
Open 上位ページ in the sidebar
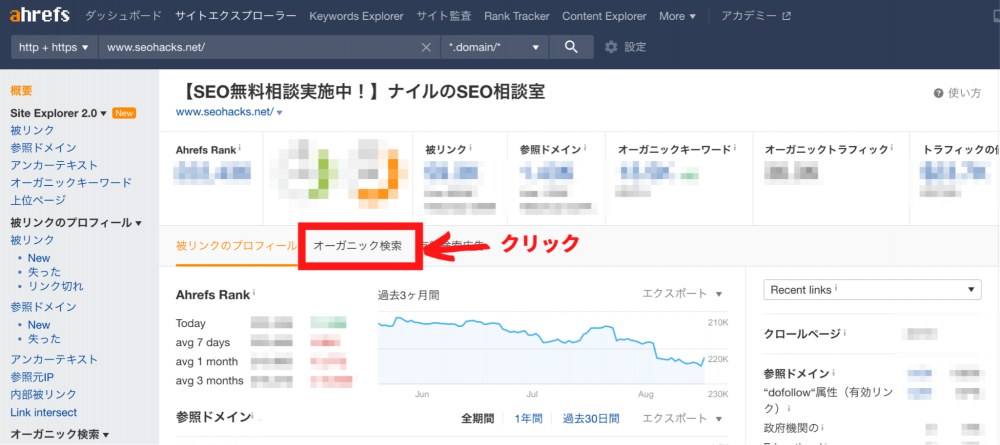click(x=38, y=200)
